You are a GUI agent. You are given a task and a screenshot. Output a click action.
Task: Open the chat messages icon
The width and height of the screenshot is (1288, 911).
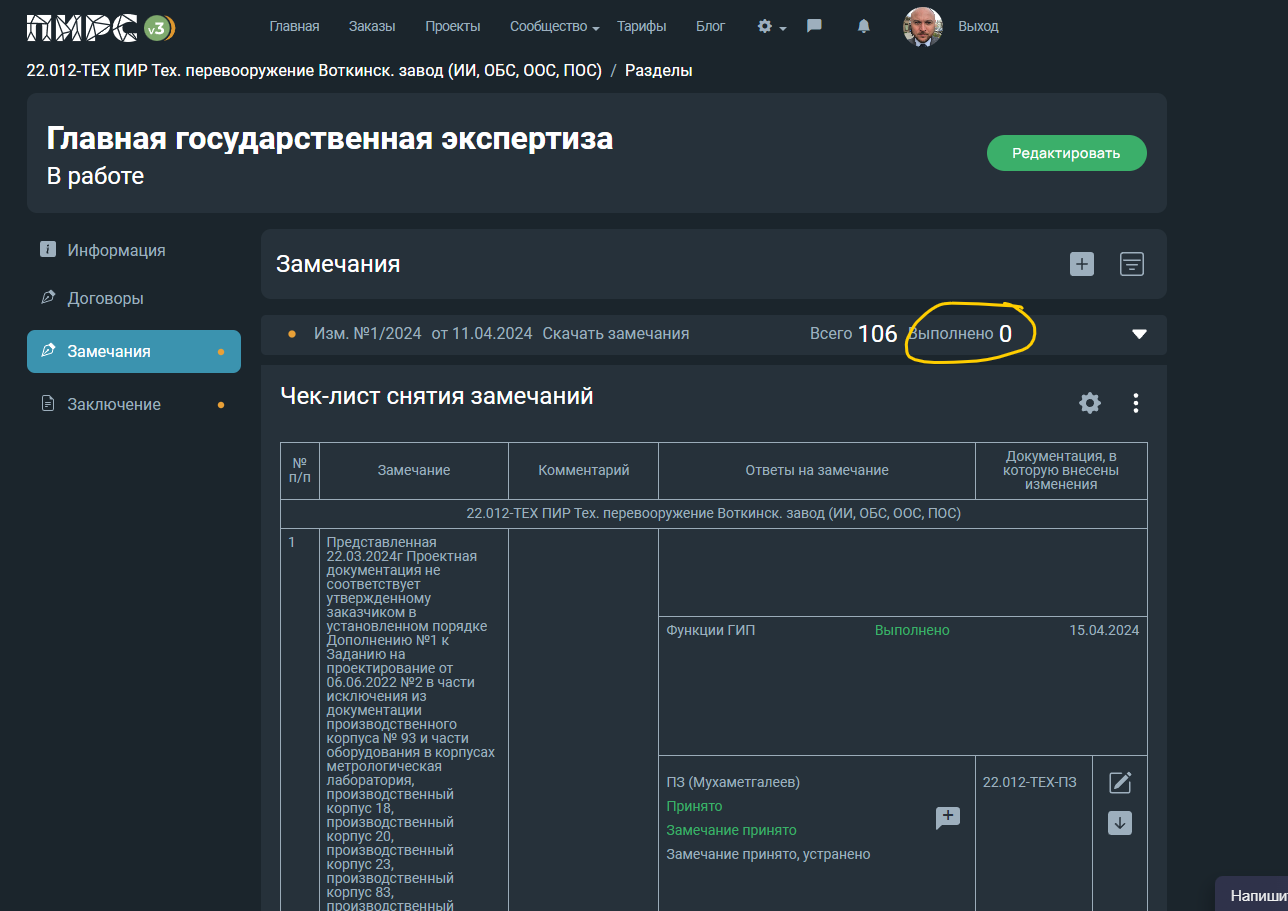(814, 27)
